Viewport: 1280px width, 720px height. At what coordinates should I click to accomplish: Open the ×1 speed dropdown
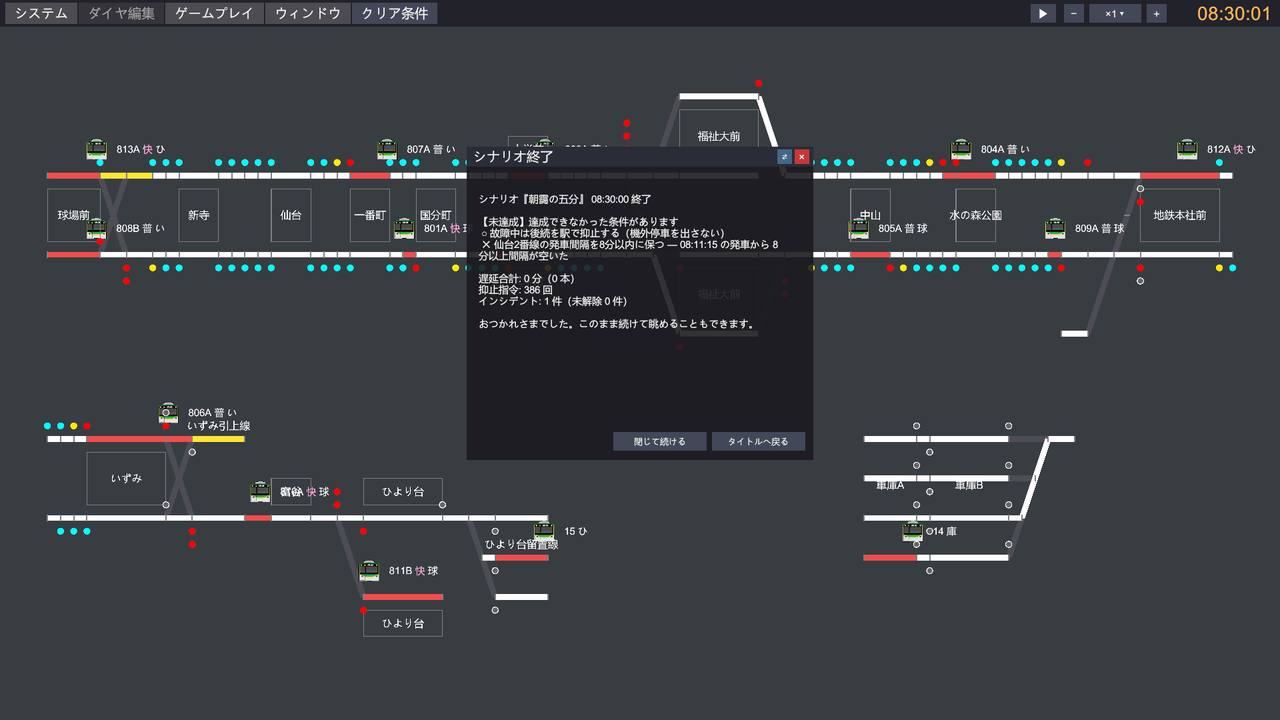click(x=1115, y=13)
